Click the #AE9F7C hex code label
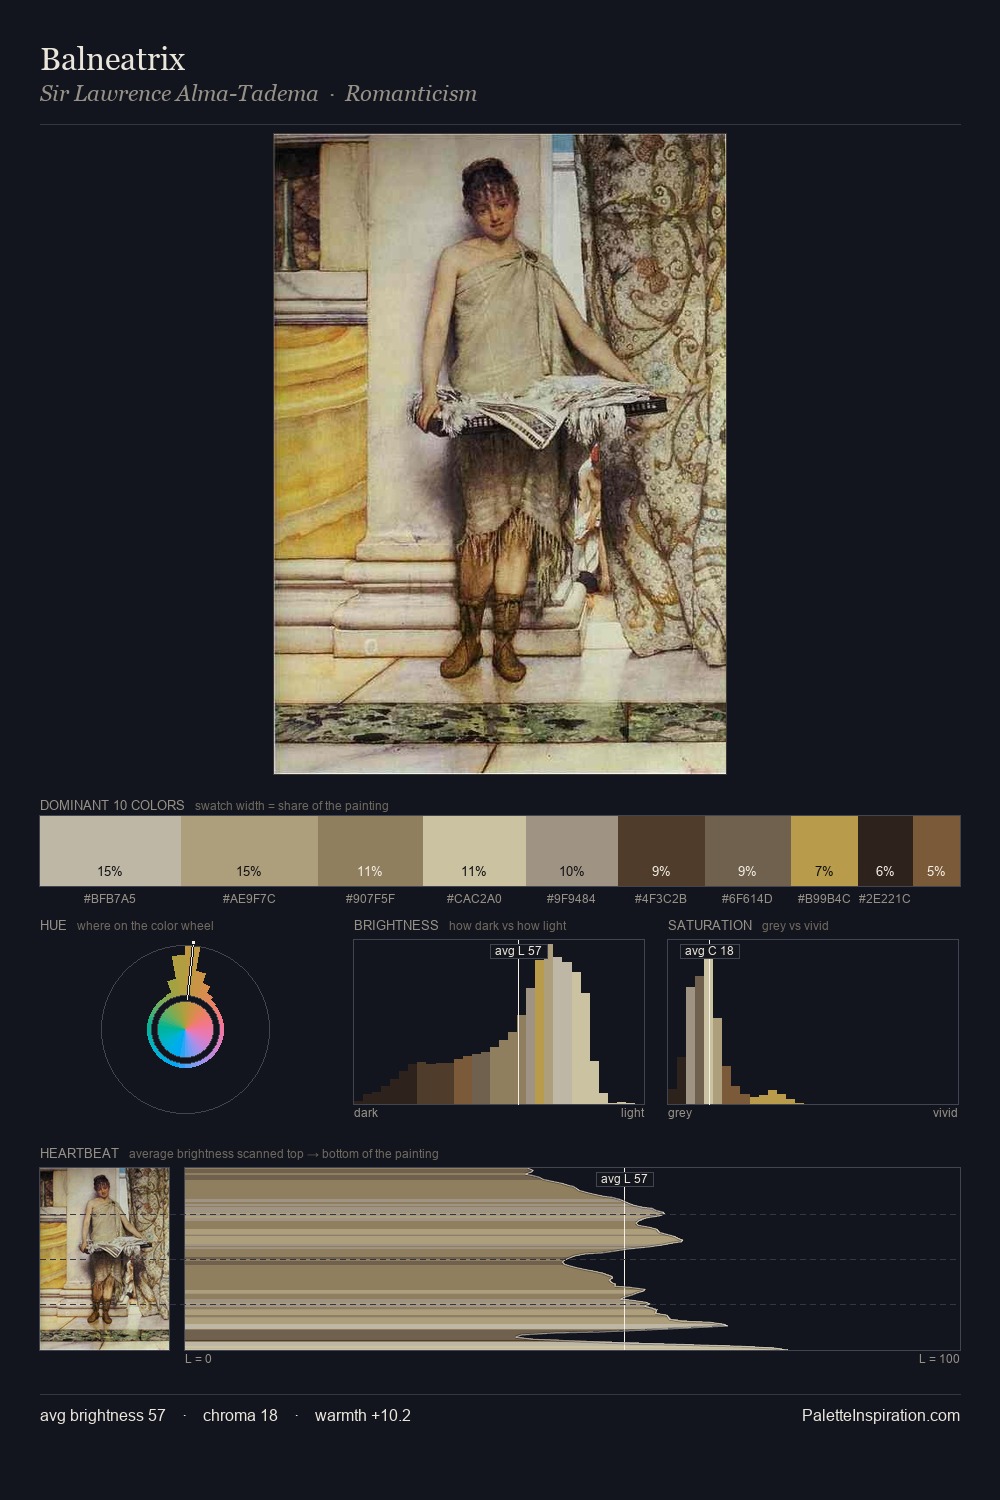The height and width of the screenshot is (1500, 1000). tap(249, 899)
